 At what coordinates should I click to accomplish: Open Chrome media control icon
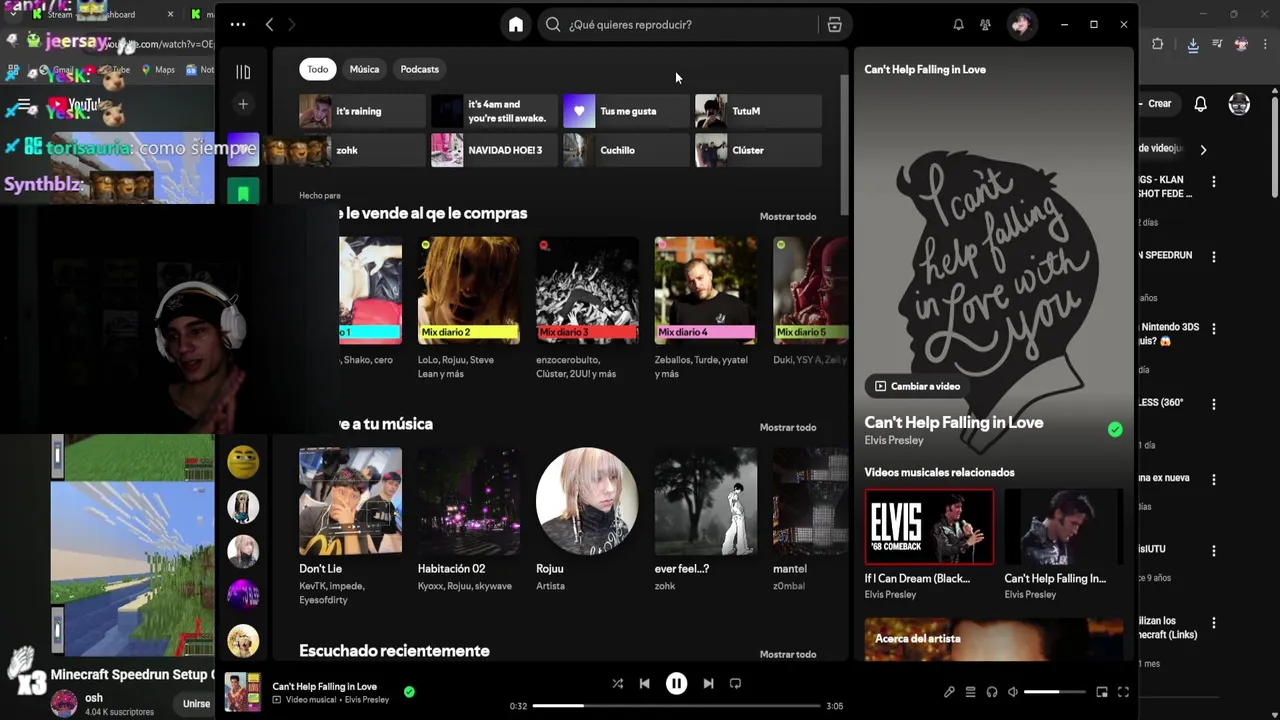tap(1217, 45)
